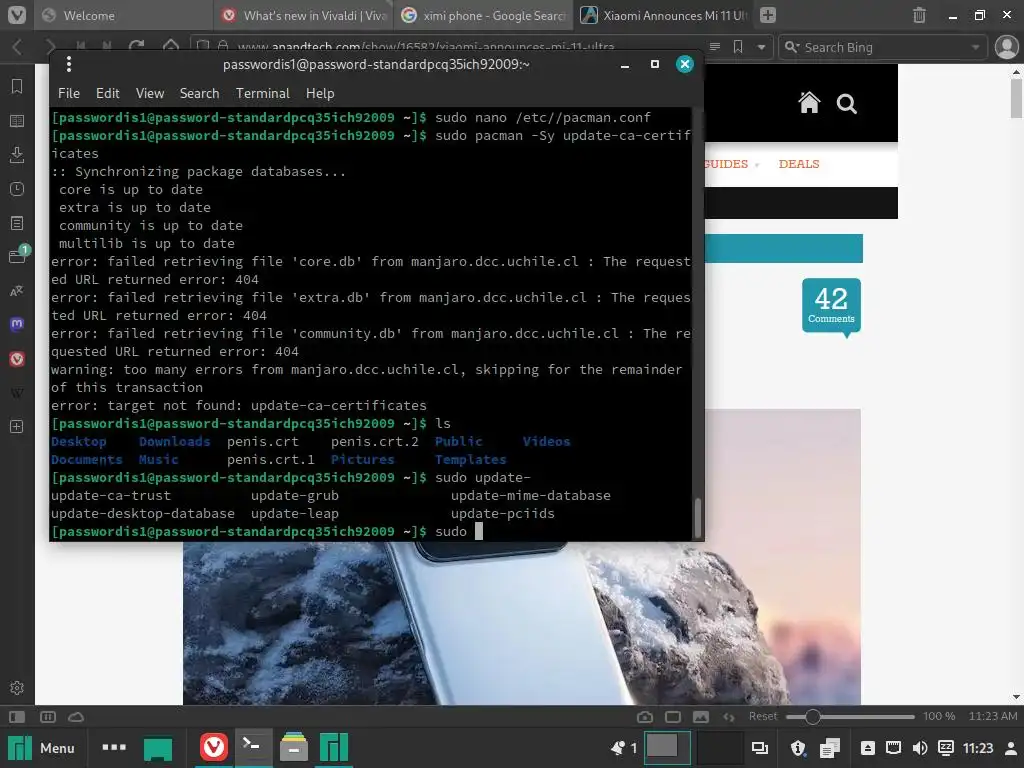This screenshot has height=768, width=1024.
Task: Open the terminal Edit menu
Action: point(108,93)
